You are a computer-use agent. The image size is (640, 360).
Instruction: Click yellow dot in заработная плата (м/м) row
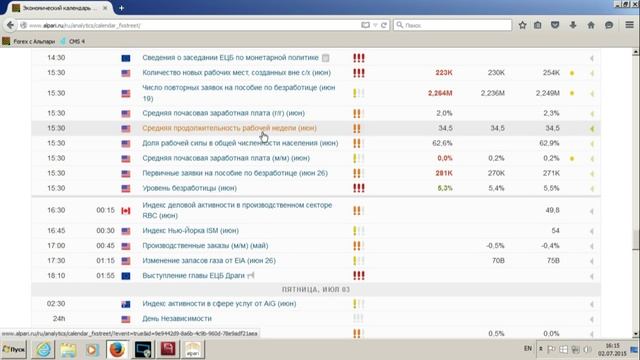pos(572,158)
